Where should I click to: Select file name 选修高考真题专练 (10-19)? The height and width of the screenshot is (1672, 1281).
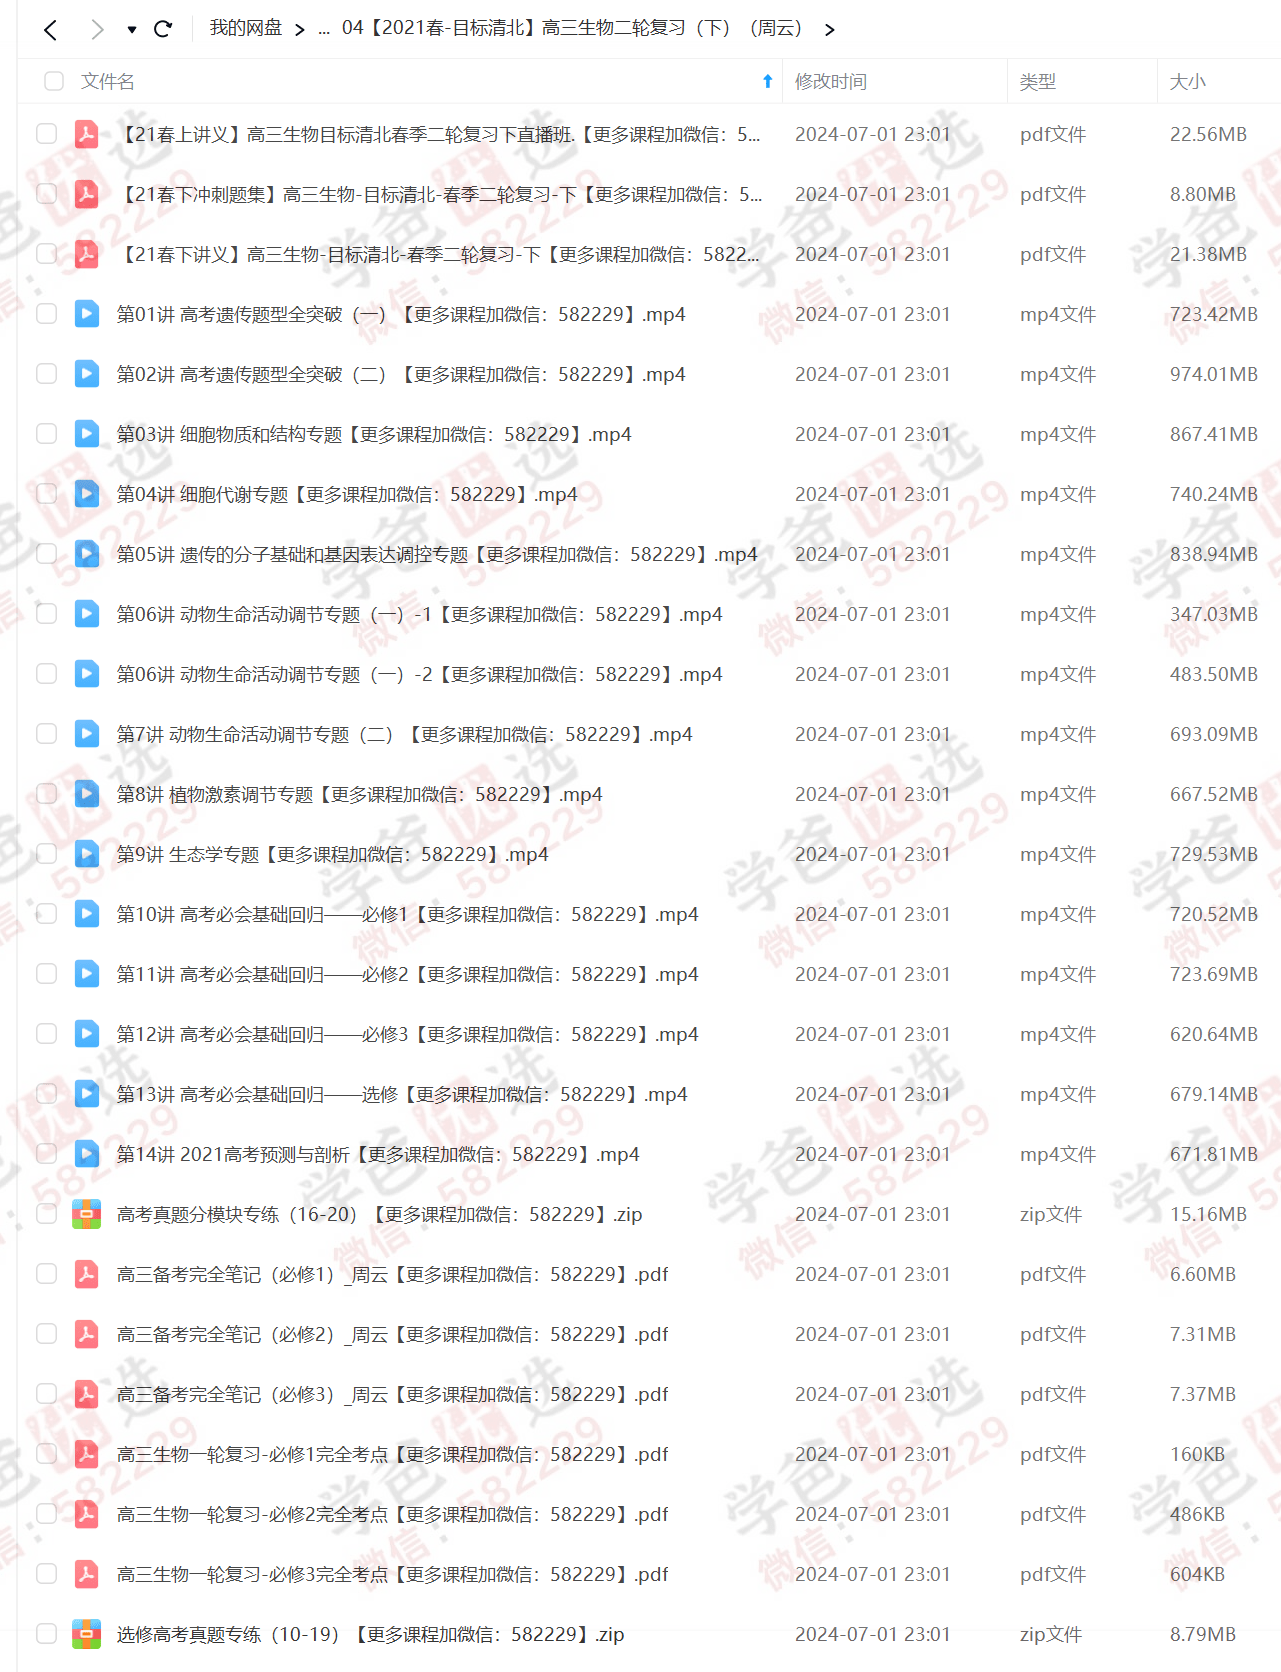point(370,1634)
